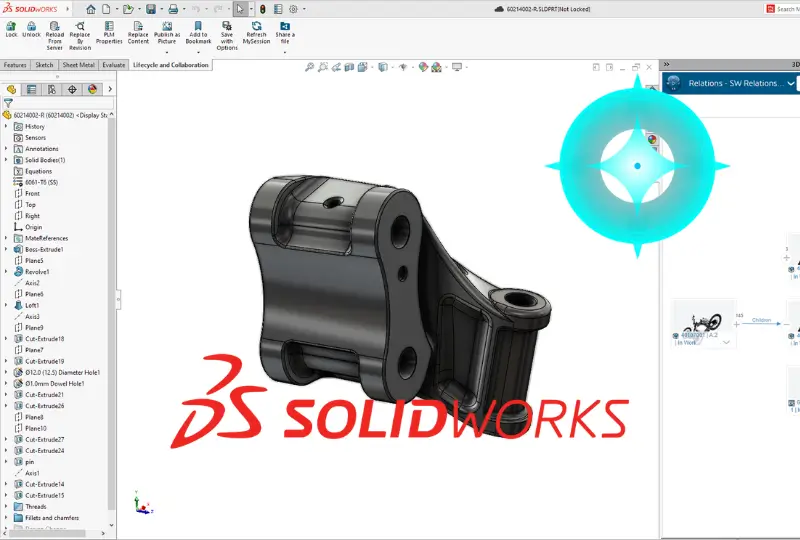Expand the Loft1 feature
Screen dimensions: 800x540
pos(6,305)
